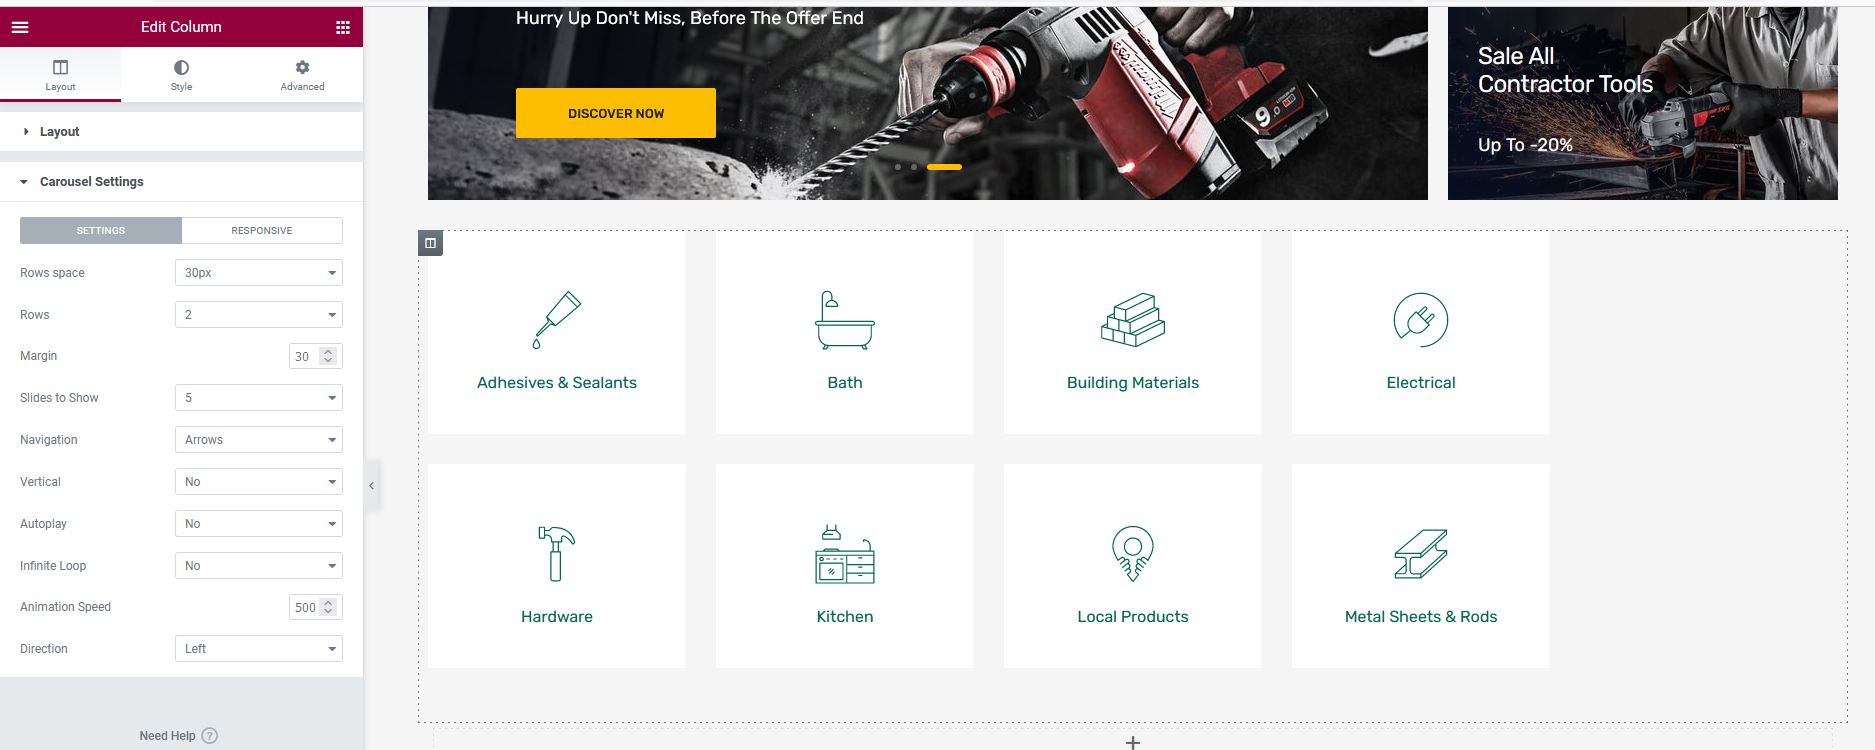Open the Local Products category link

click(1133, 617)
